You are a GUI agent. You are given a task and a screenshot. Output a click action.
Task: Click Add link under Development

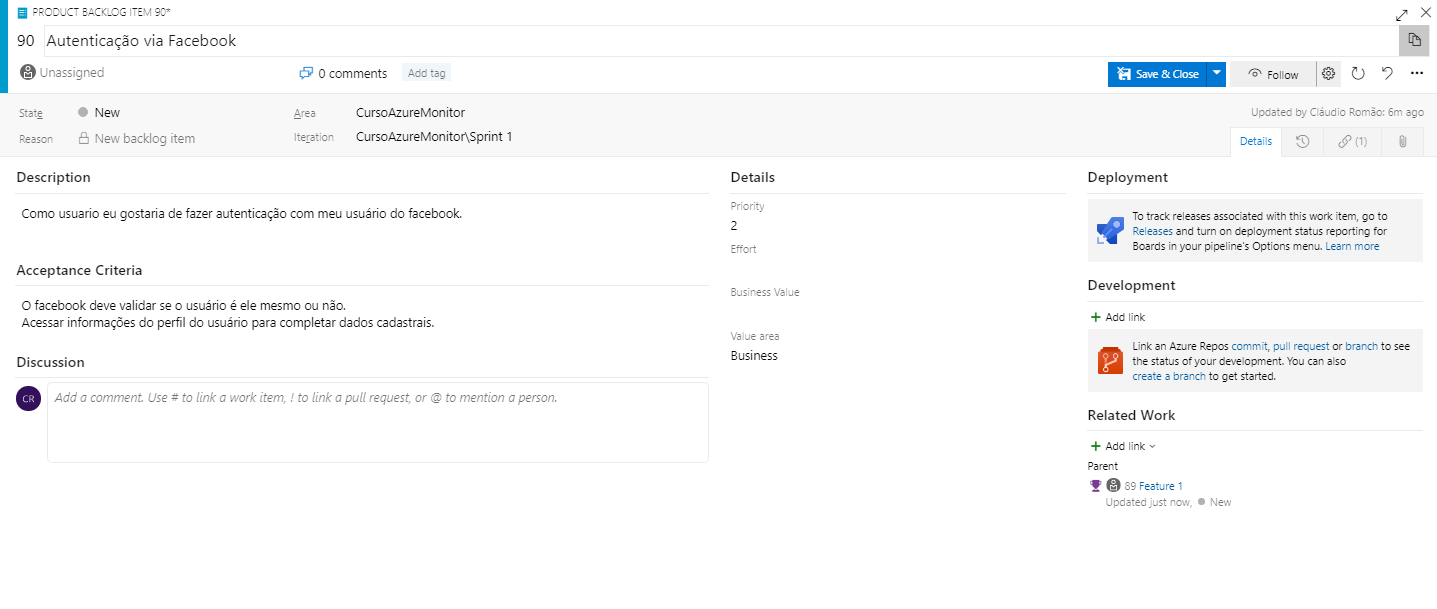click(x=1117, y=317)
